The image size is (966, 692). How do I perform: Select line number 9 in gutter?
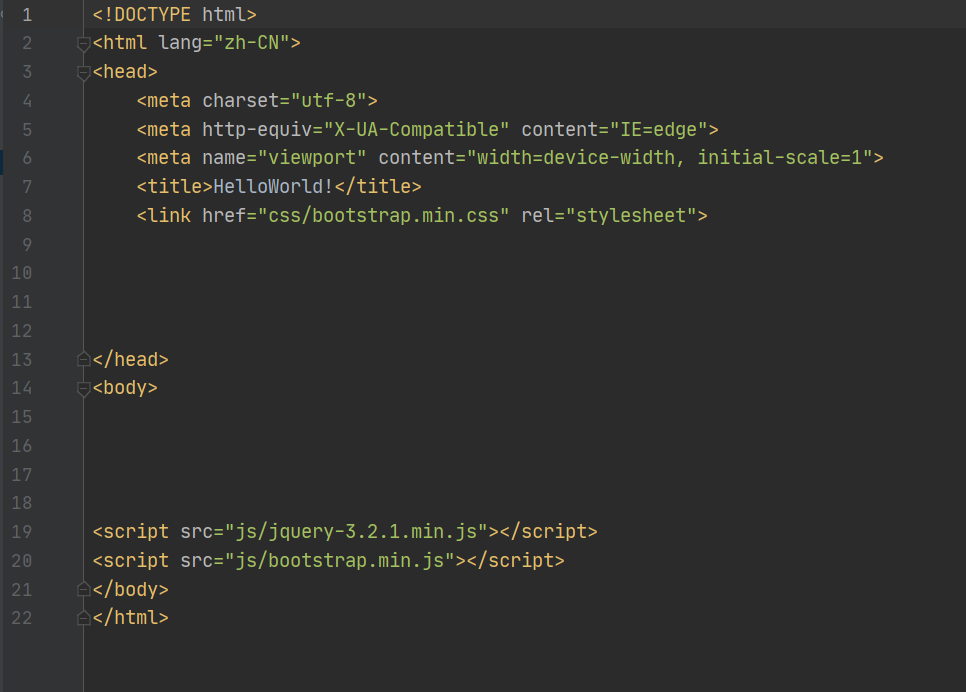27,245
